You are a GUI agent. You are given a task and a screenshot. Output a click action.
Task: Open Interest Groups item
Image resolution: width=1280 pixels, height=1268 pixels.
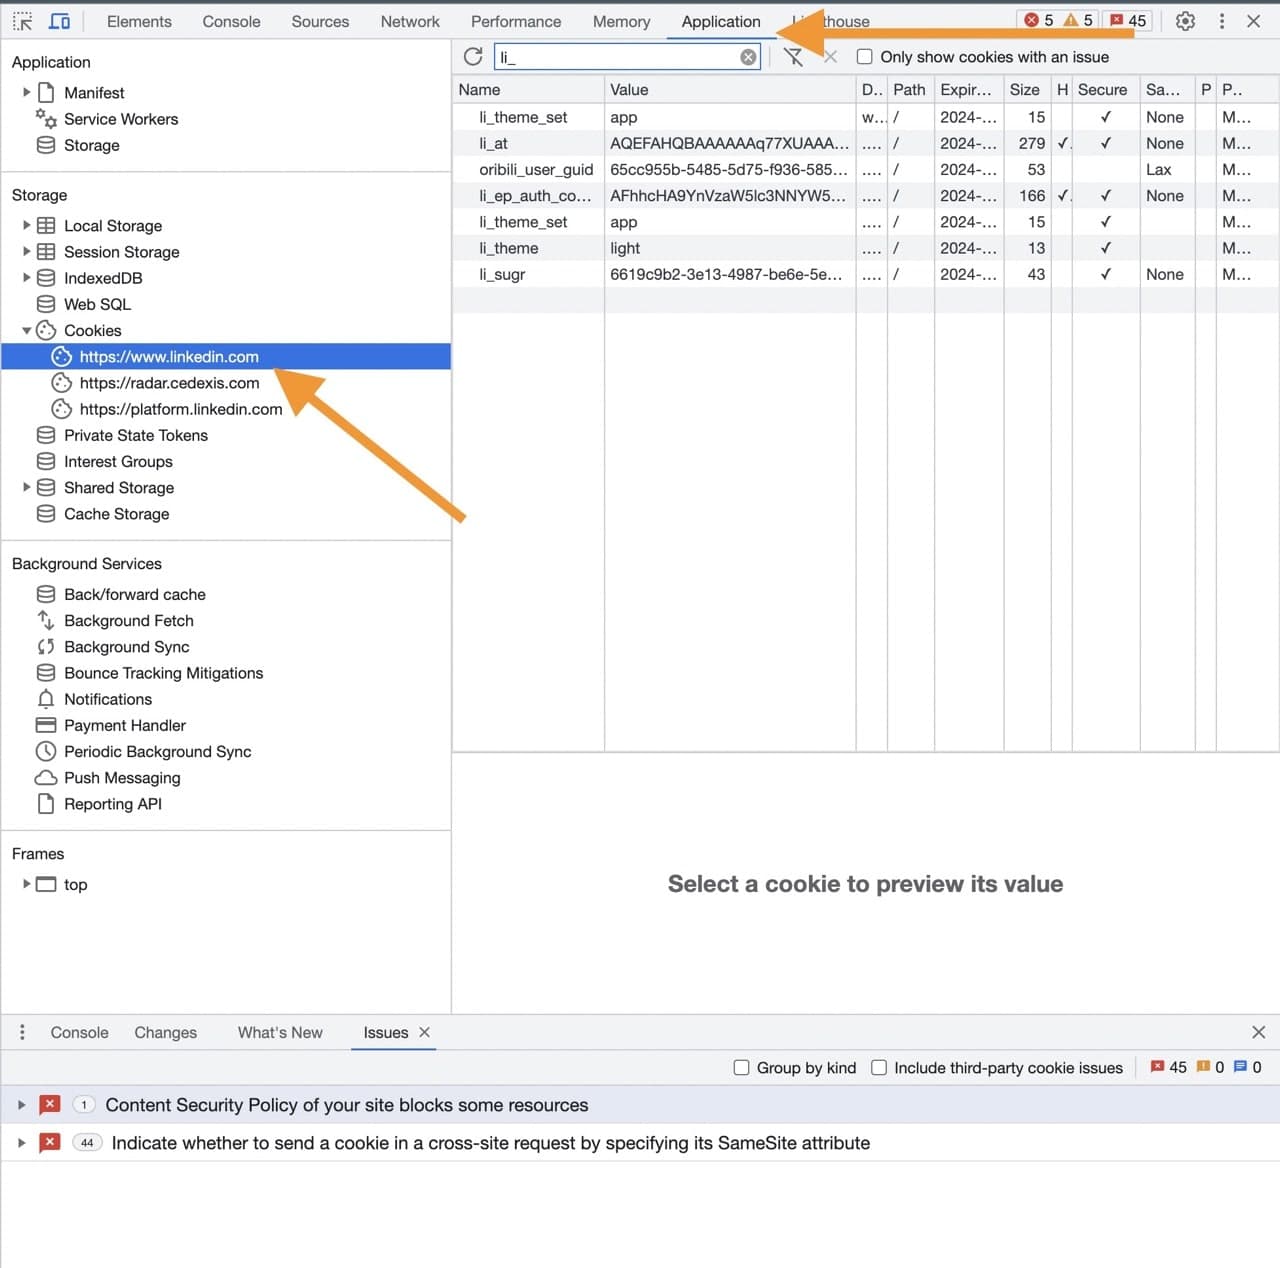(118, 461)
